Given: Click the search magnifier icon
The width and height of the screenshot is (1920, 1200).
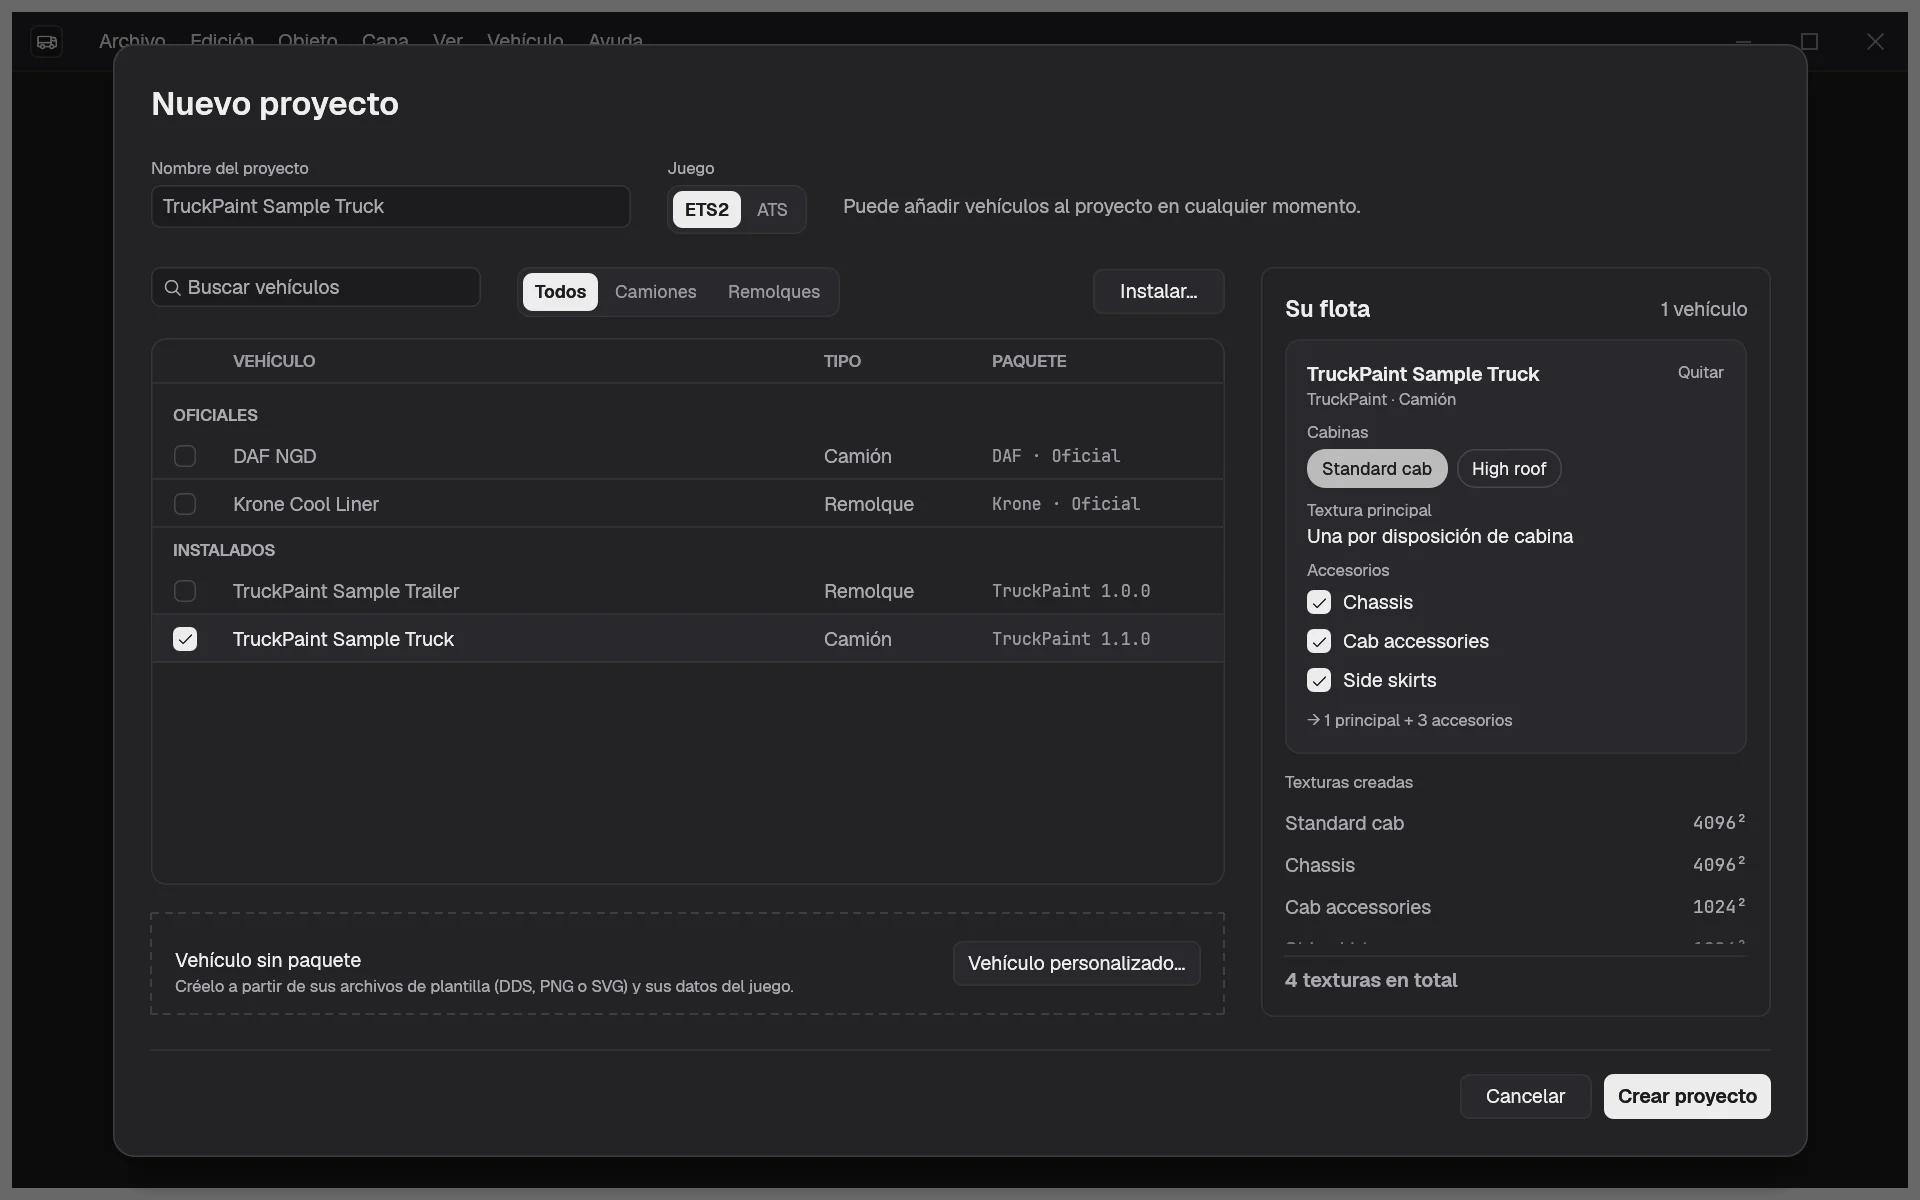Looking at the screenshot, I should click(173, 288).
